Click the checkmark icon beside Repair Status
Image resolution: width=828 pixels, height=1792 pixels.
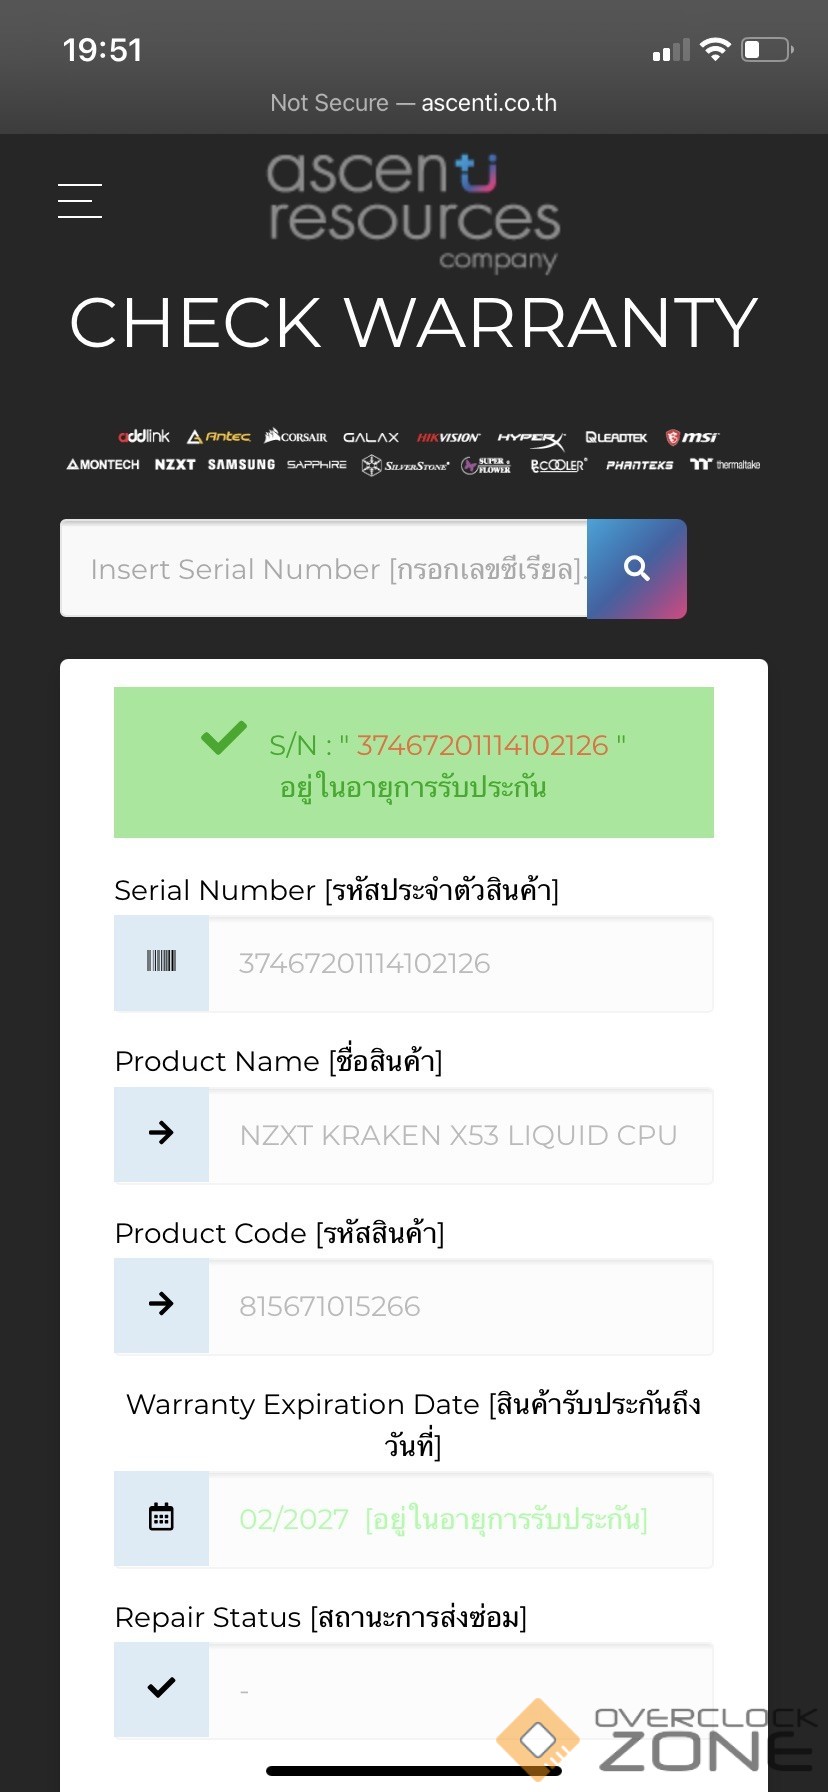tap(161, 1688)
